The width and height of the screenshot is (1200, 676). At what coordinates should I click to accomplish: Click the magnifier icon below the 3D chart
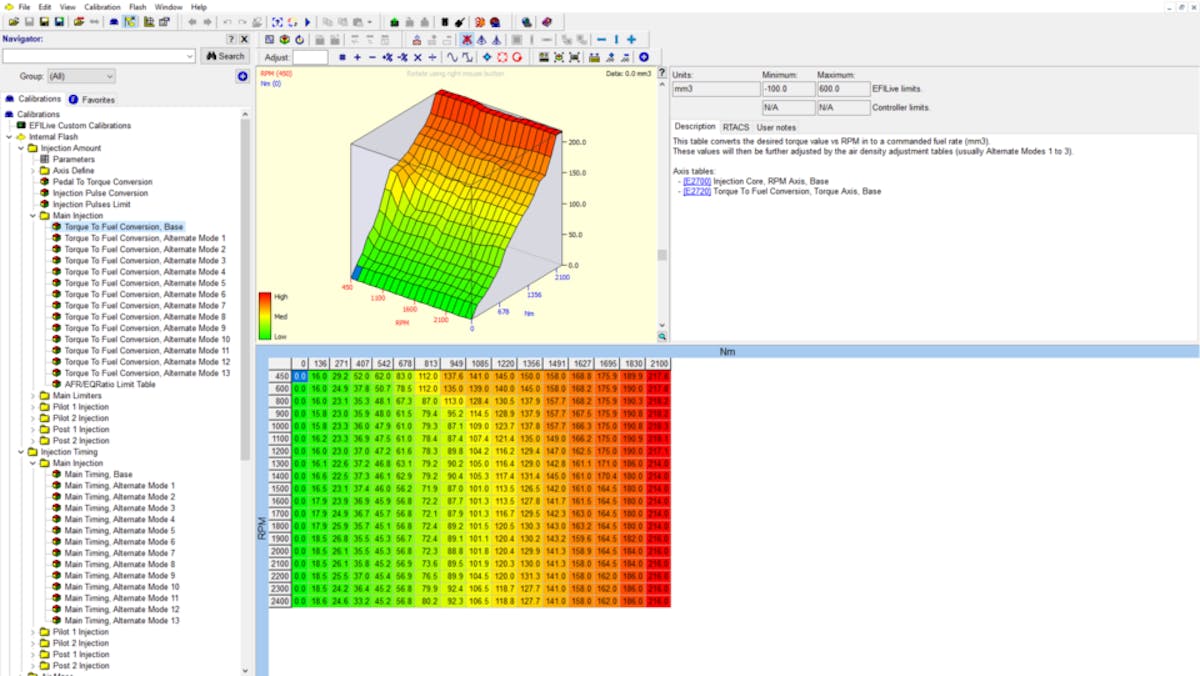coord(662,337)
